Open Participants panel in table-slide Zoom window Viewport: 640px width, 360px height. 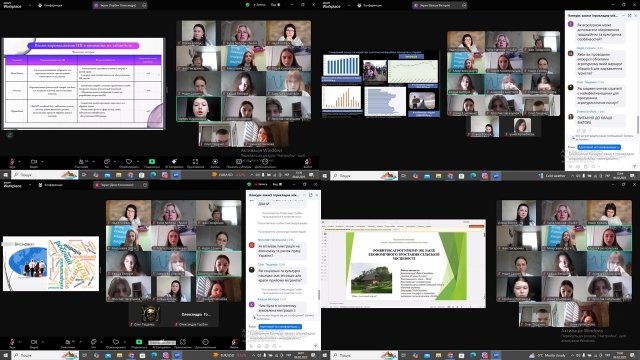pyautogui.click(x=81, y=162)
